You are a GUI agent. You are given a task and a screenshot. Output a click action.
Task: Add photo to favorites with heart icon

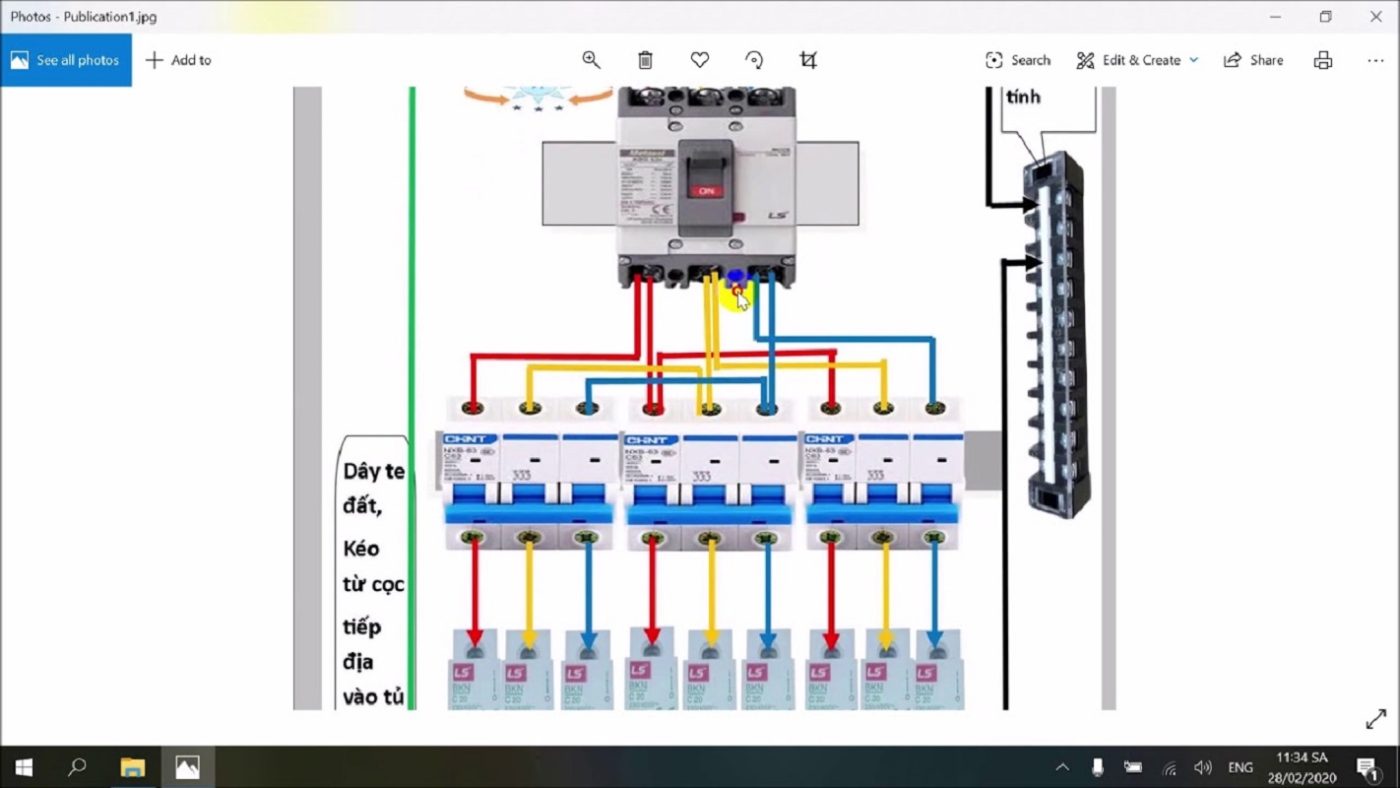coord(700,60)
